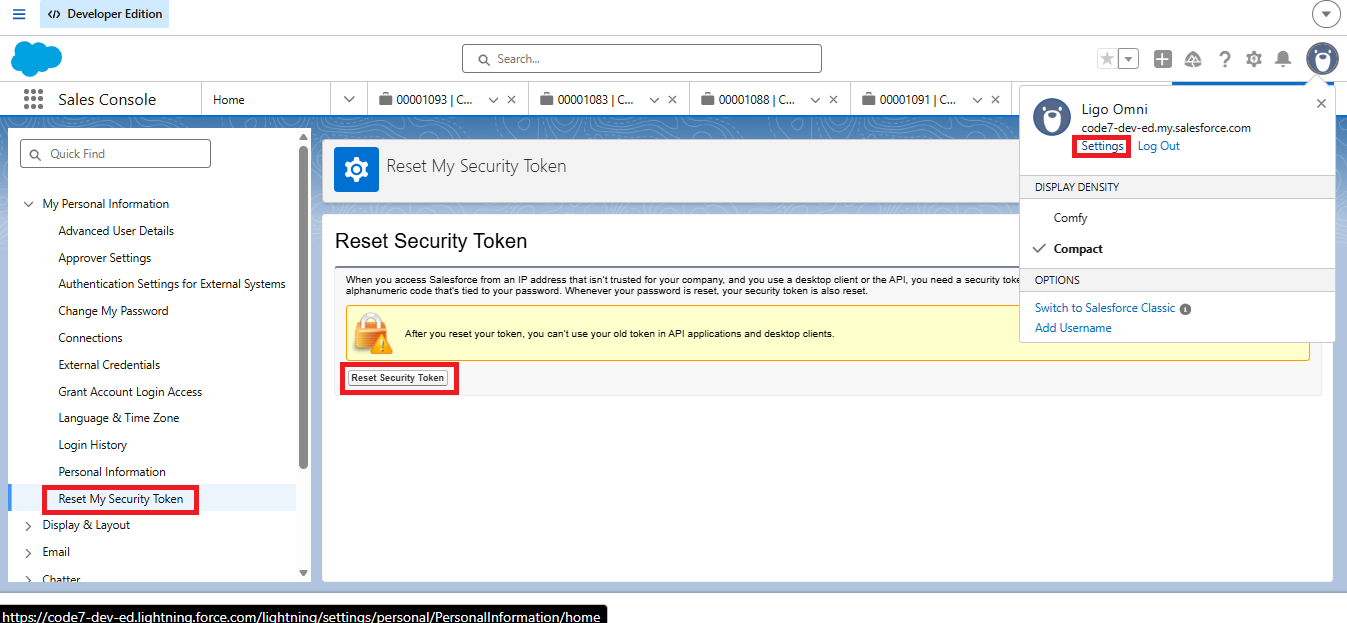Open Approver Settings
This screenshot has height=623, width=1347.
pyautogui.click(x=105, y=258)
